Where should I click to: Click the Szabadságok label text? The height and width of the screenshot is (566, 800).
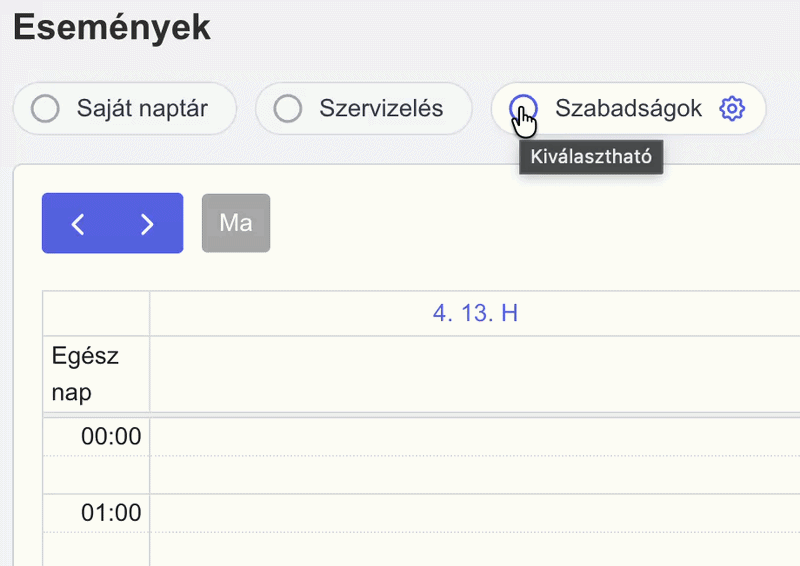(628, 108)
